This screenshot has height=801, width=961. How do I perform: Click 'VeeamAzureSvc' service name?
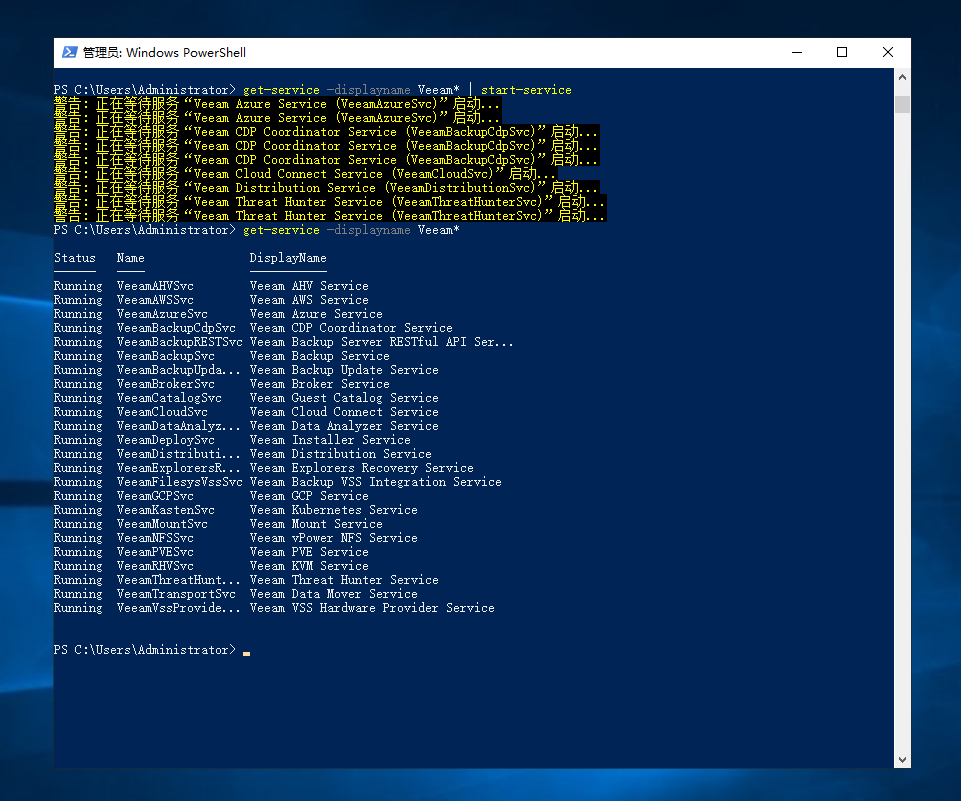tap(162, 314)
